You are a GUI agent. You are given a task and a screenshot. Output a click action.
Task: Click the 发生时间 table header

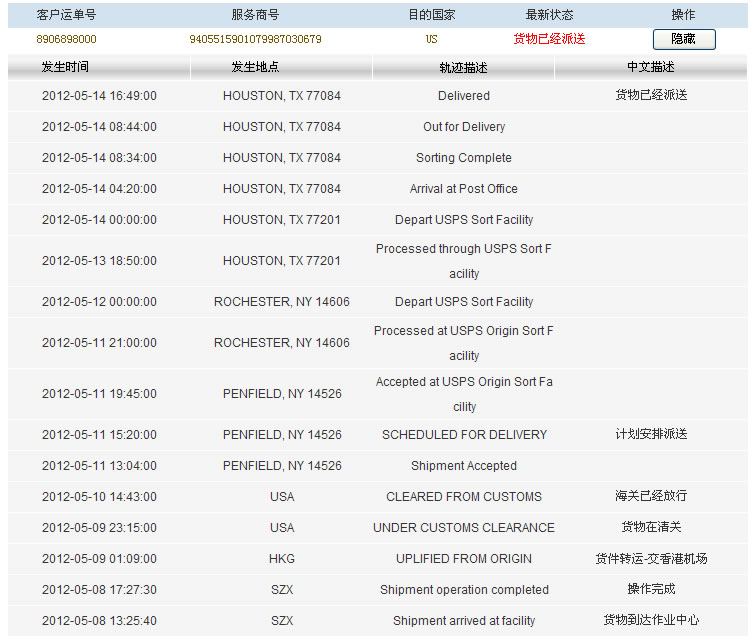point(65,67)
